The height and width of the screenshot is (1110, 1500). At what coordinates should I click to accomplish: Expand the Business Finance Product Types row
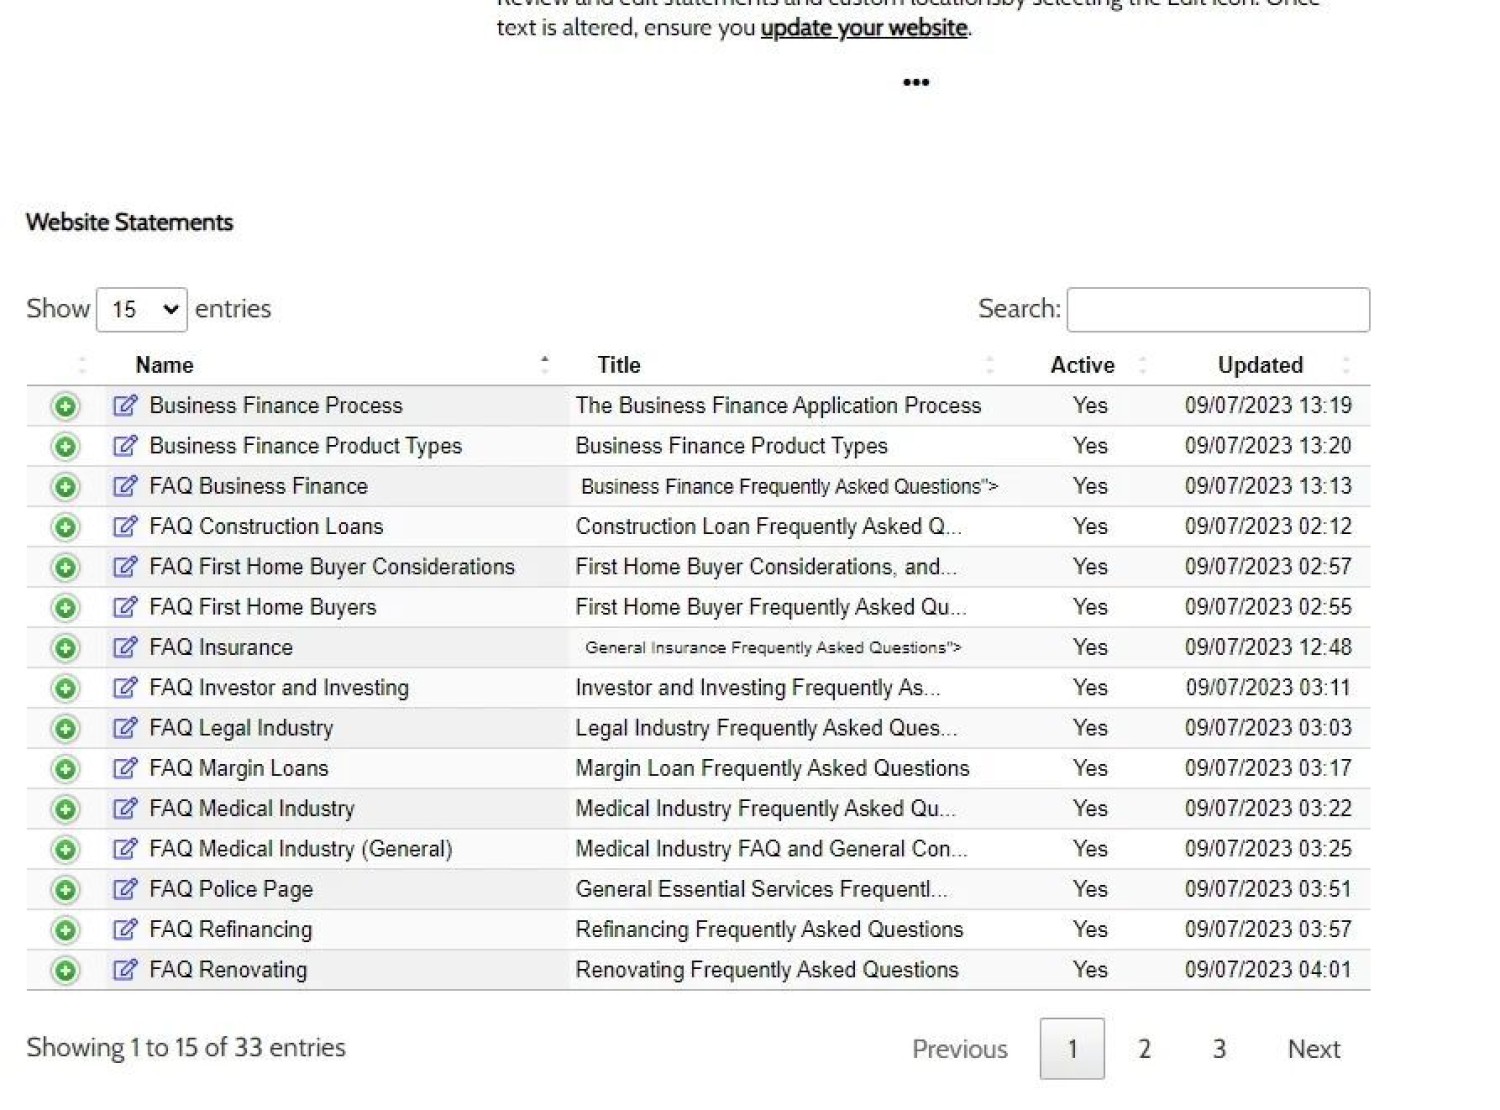click(66, 446)
